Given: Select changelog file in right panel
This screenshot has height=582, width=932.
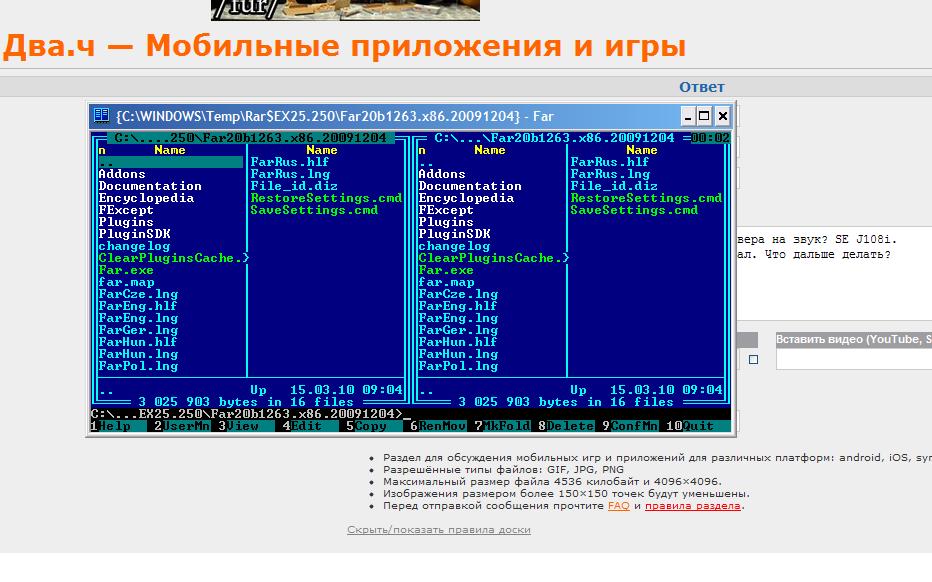Looking at the screenshot, I should pyautogui.click(x=454, y=246).
